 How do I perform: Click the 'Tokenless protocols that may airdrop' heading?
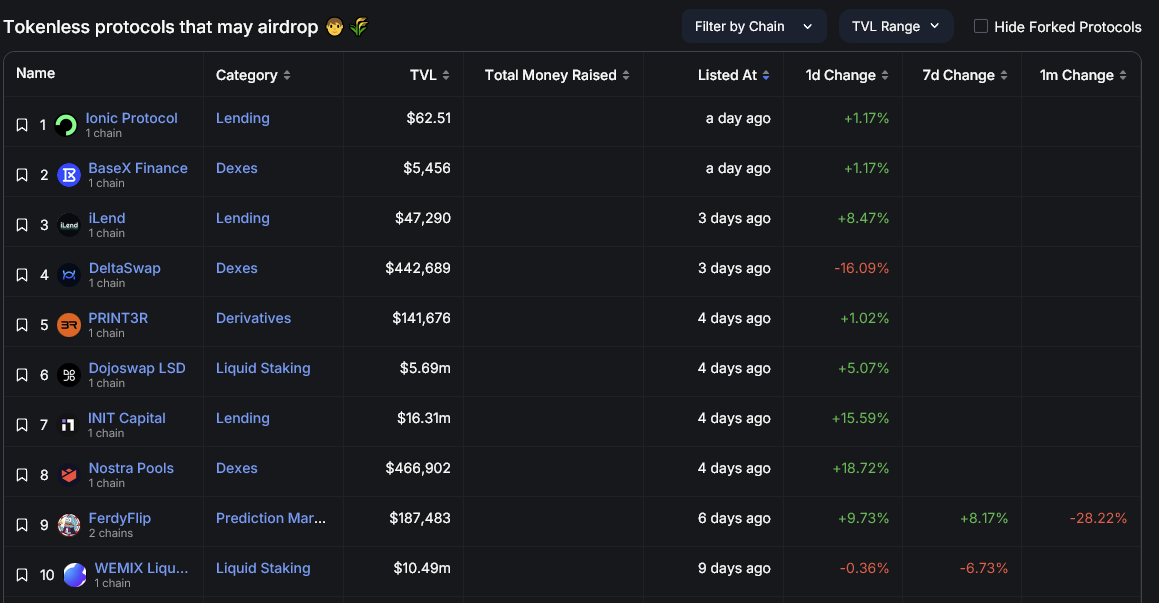pos(161,27)
